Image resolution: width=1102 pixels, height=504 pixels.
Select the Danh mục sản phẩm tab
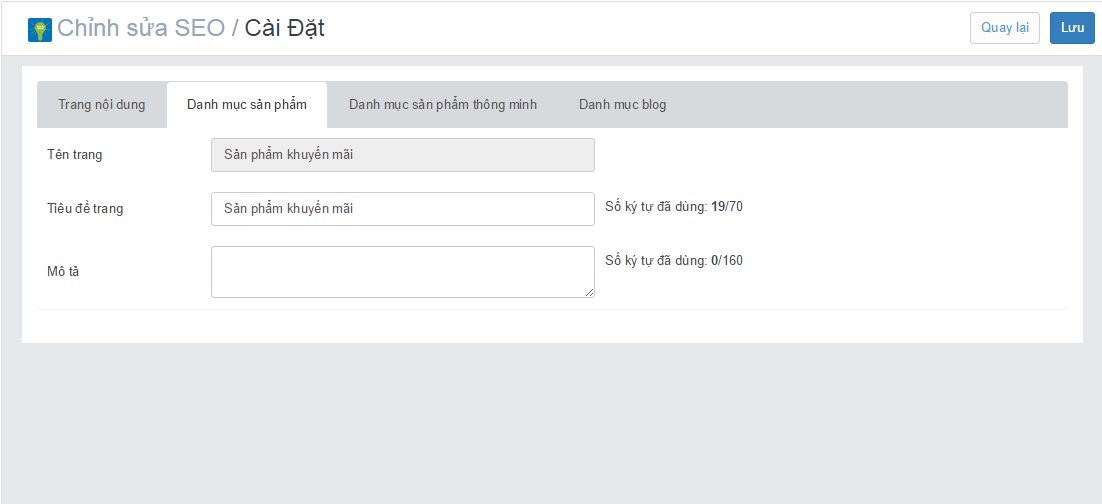pos(247,105)
